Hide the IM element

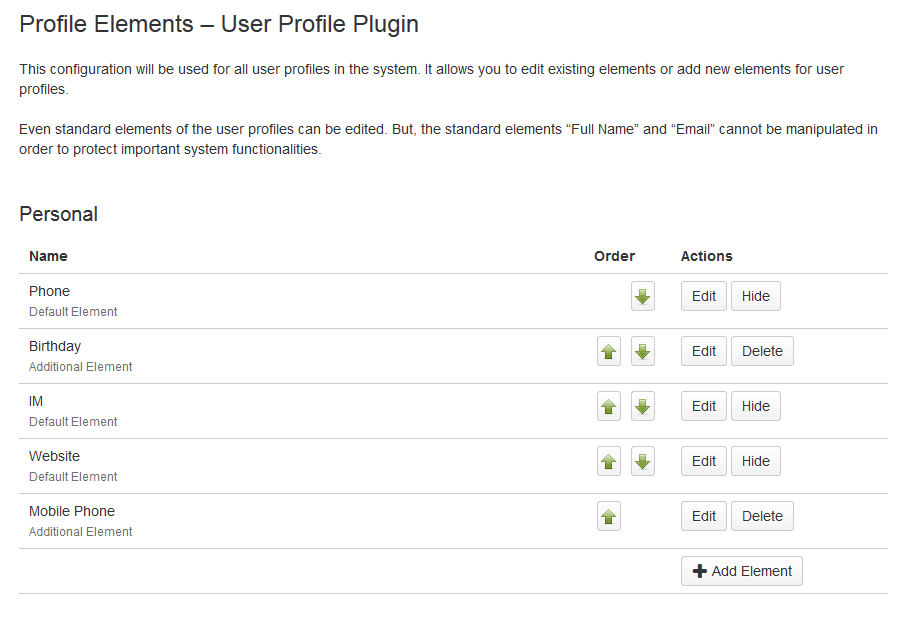[x=756, y=406]
